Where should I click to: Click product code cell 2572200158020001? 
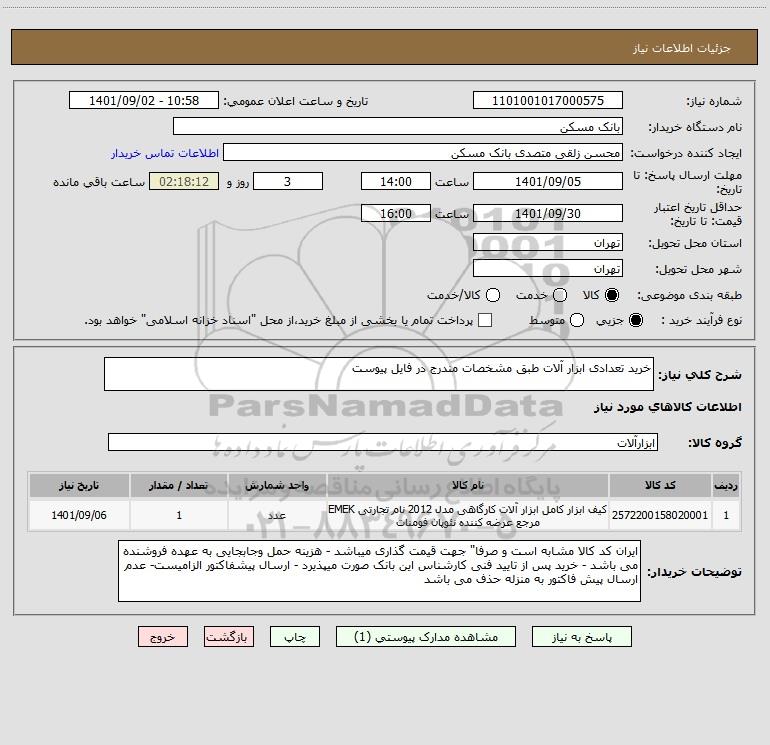(x=660, y=515)
